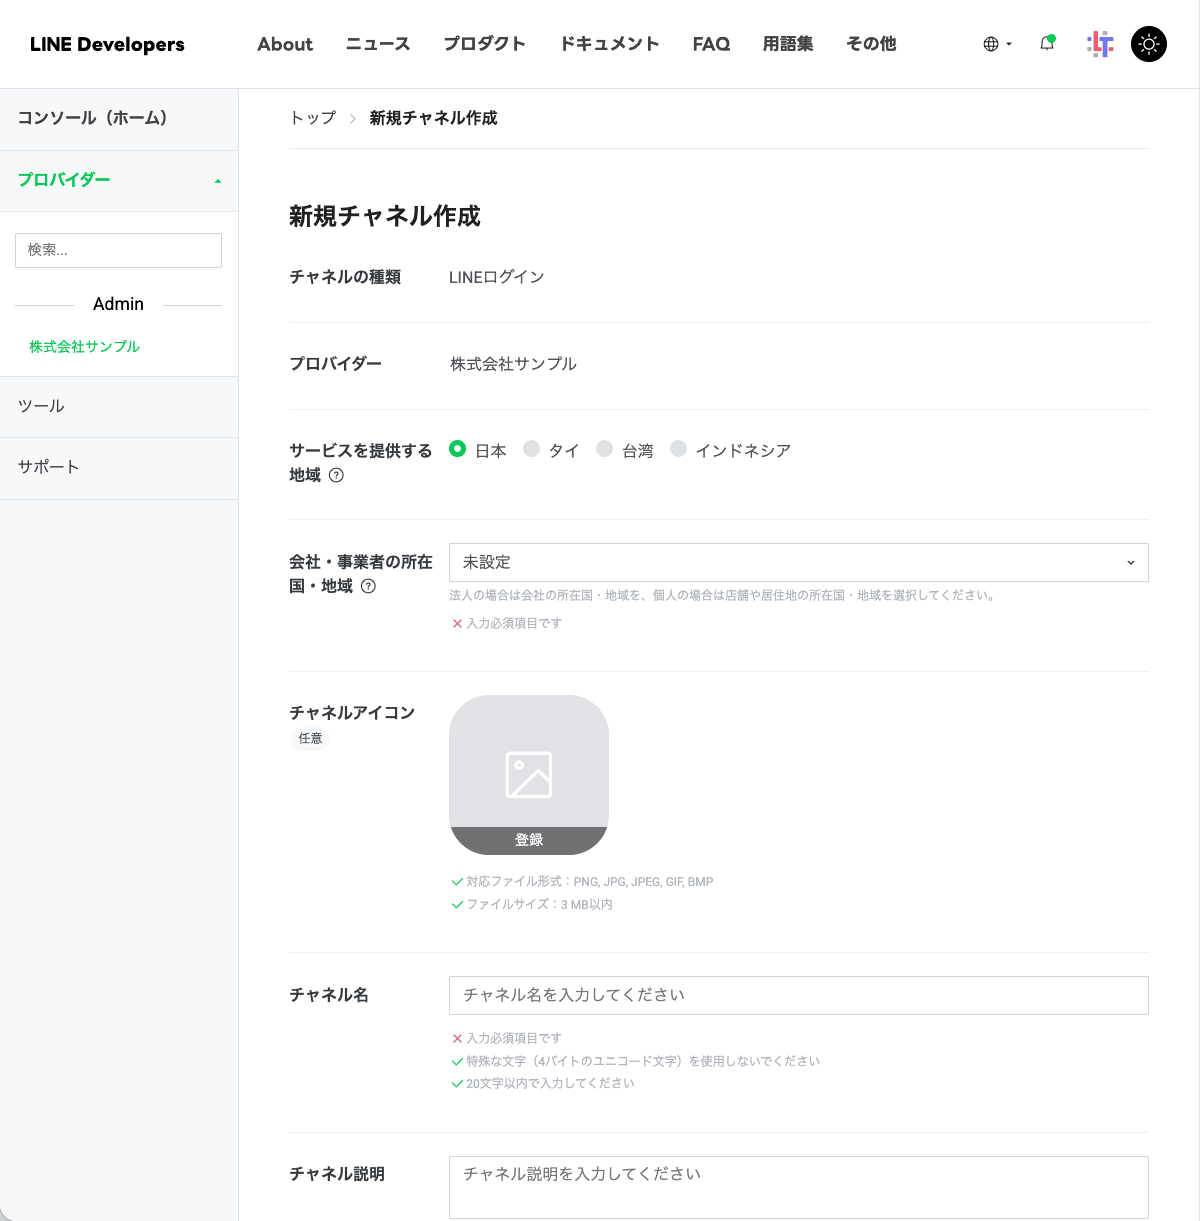Click the image placeholder in channel icon
The image size is (1200, 1221).
click(529, 774)
